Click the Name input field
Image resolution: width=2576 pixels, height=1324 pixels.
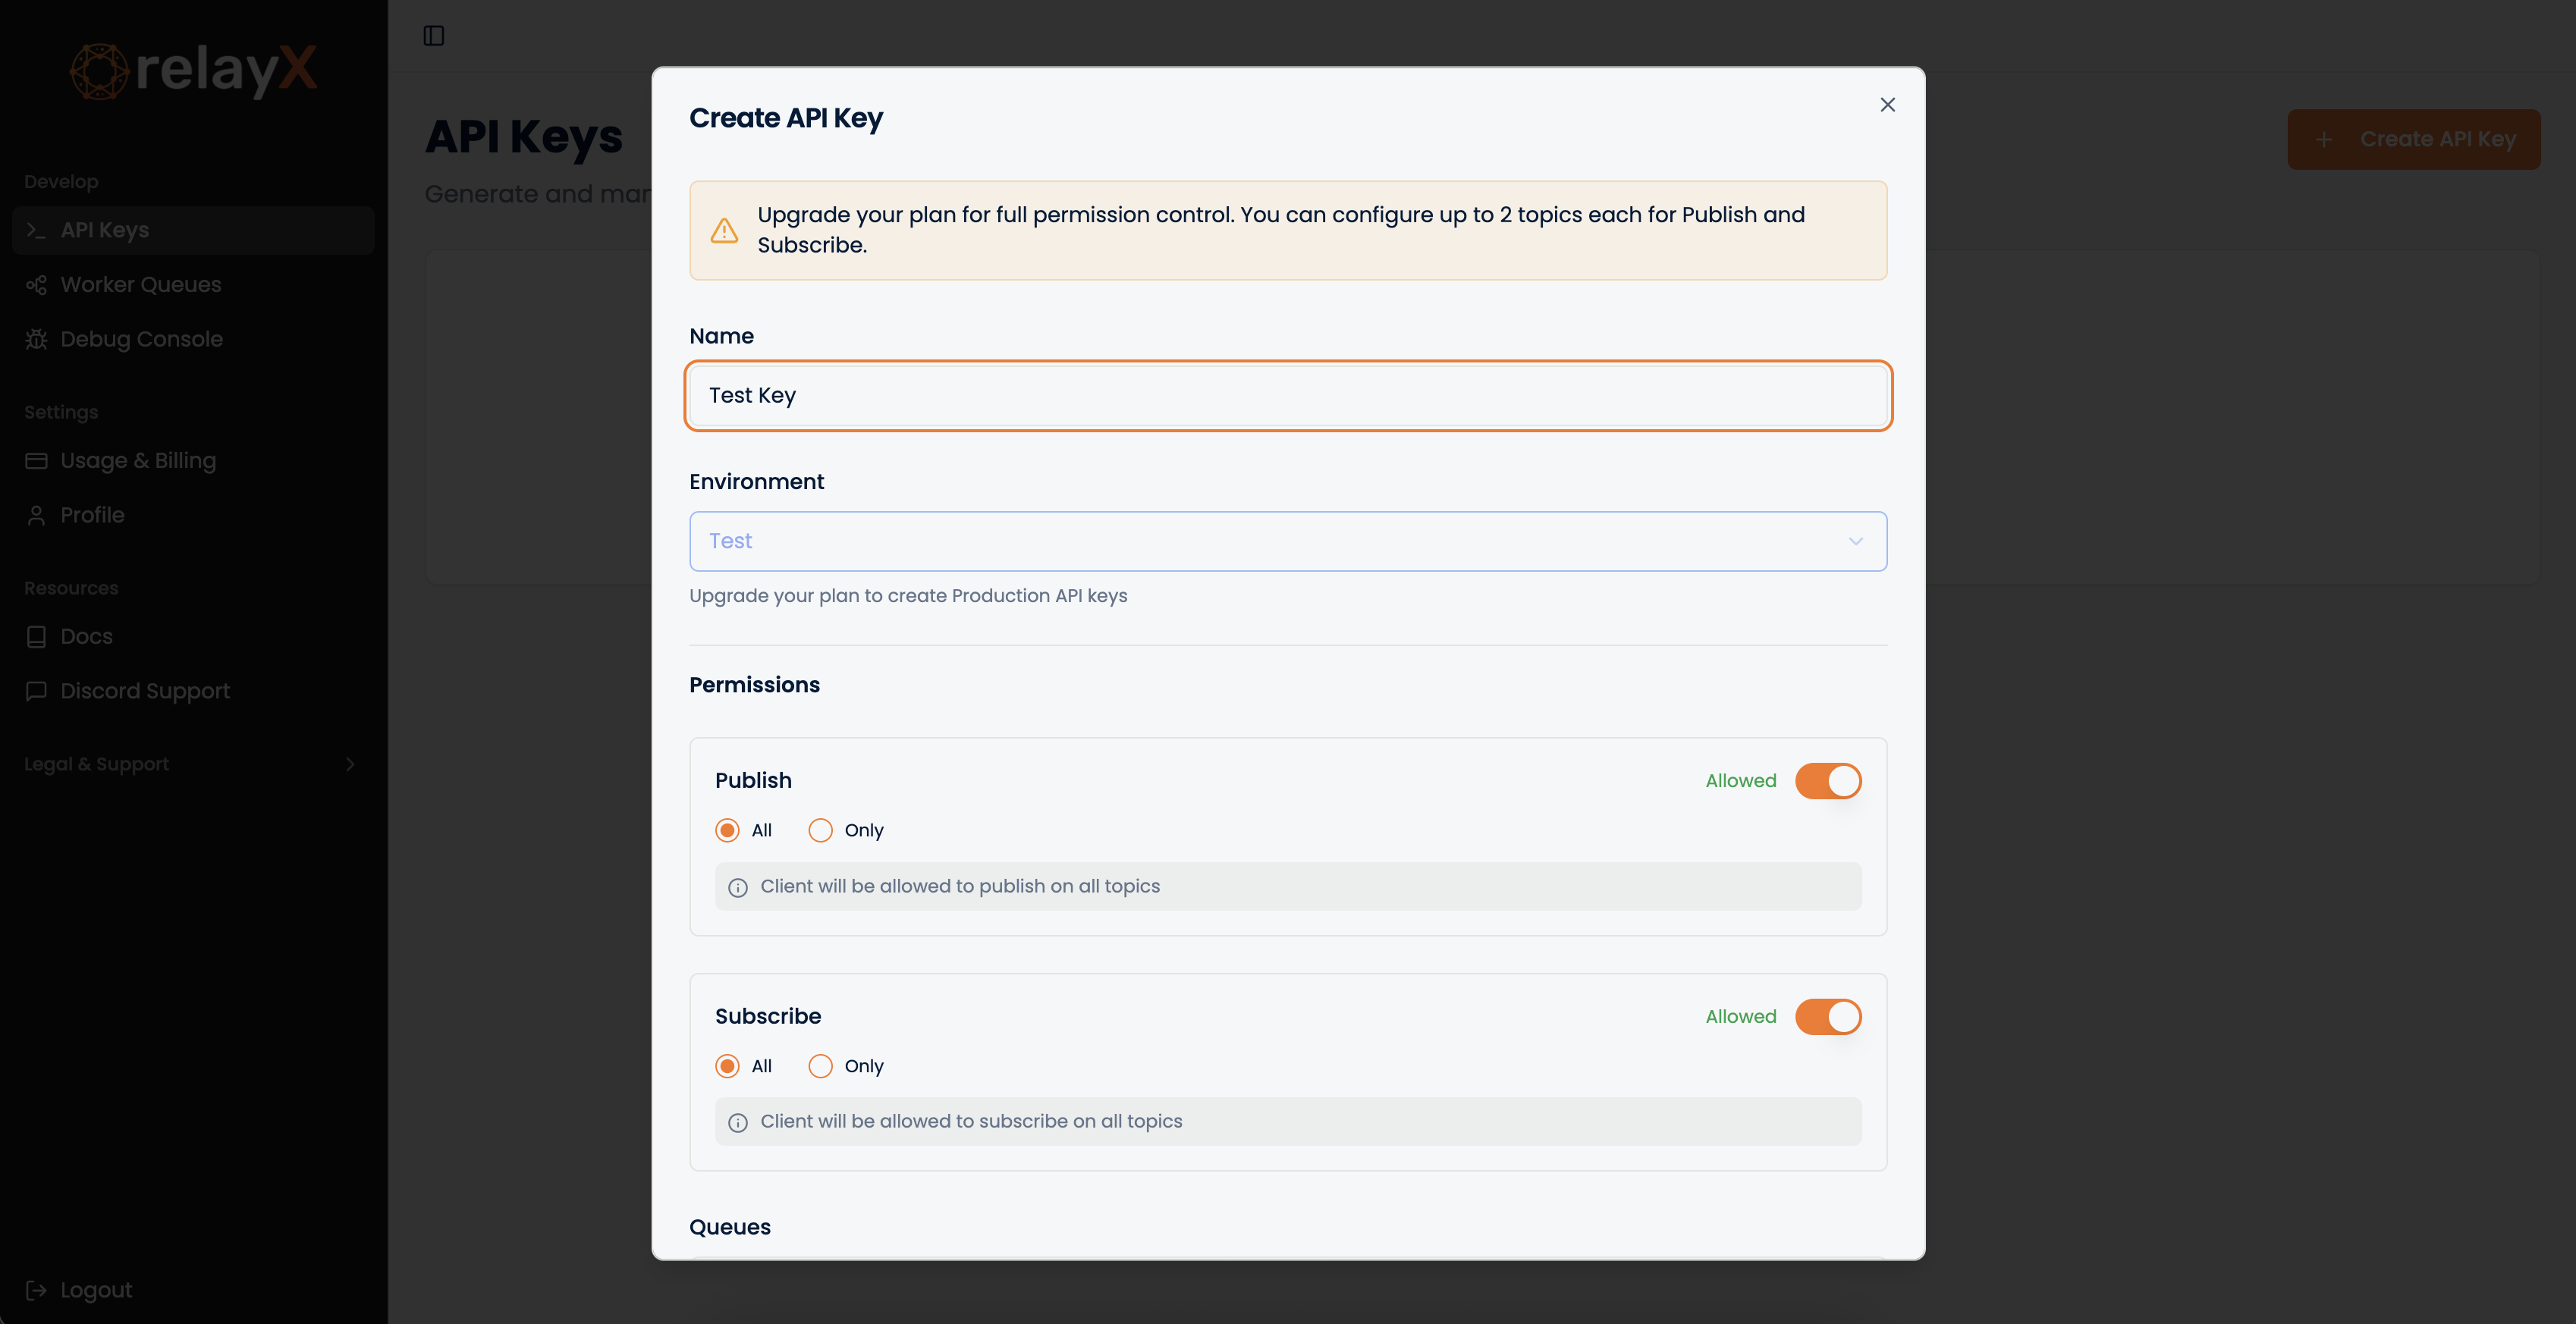pos(1287,396)
